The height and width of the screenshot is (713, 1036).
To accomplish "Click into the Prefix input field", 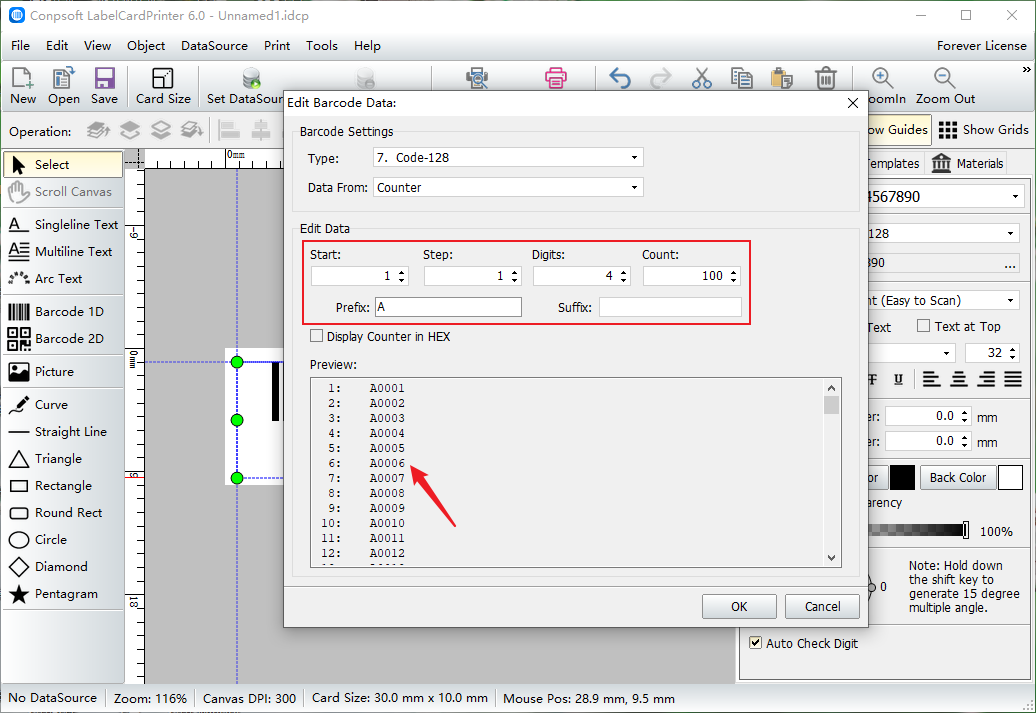I will click(449, 307).
